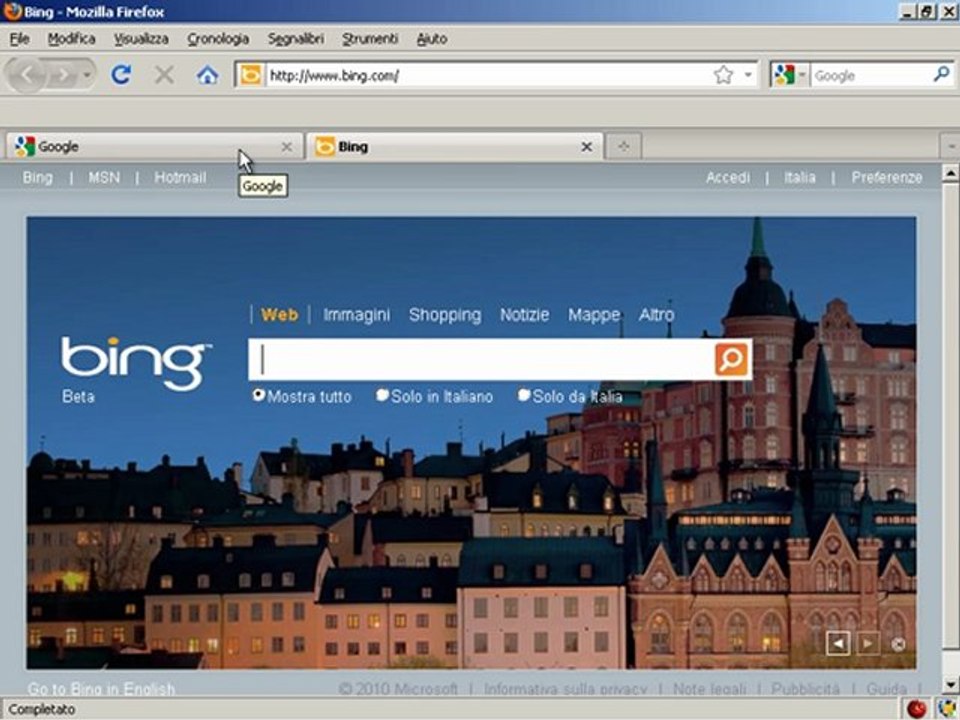Open the Guida help link
Screen dimensions: 960x720
[886, 689]
